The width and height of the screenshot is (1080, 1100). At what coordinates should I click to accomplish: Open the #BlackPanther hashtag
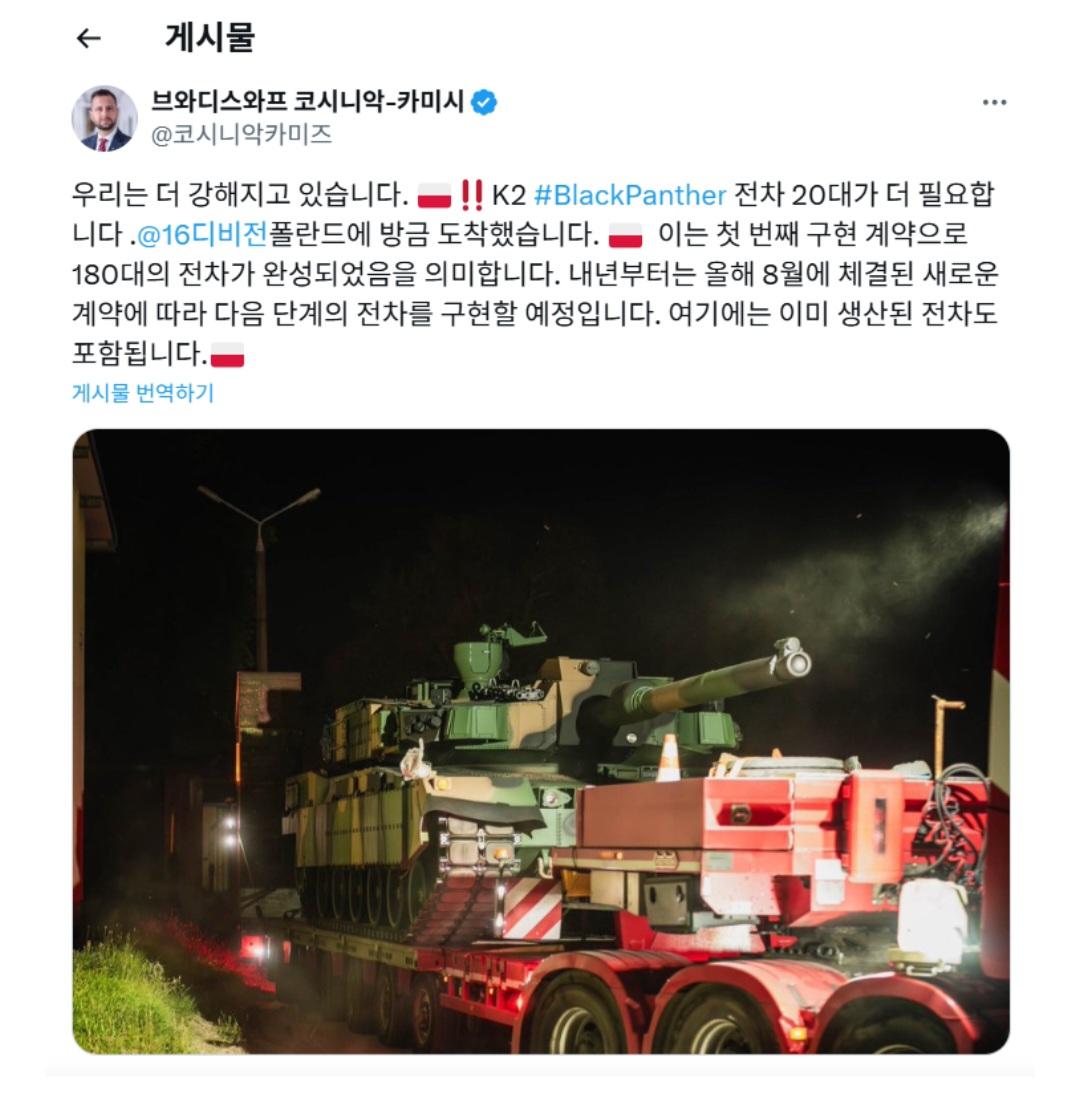(x=629, y=195)
